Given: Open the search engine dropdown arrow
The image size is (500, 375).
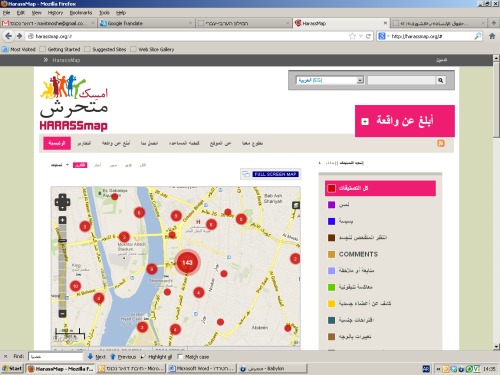Looking at the screenshot, I should (x=388, y=36).
